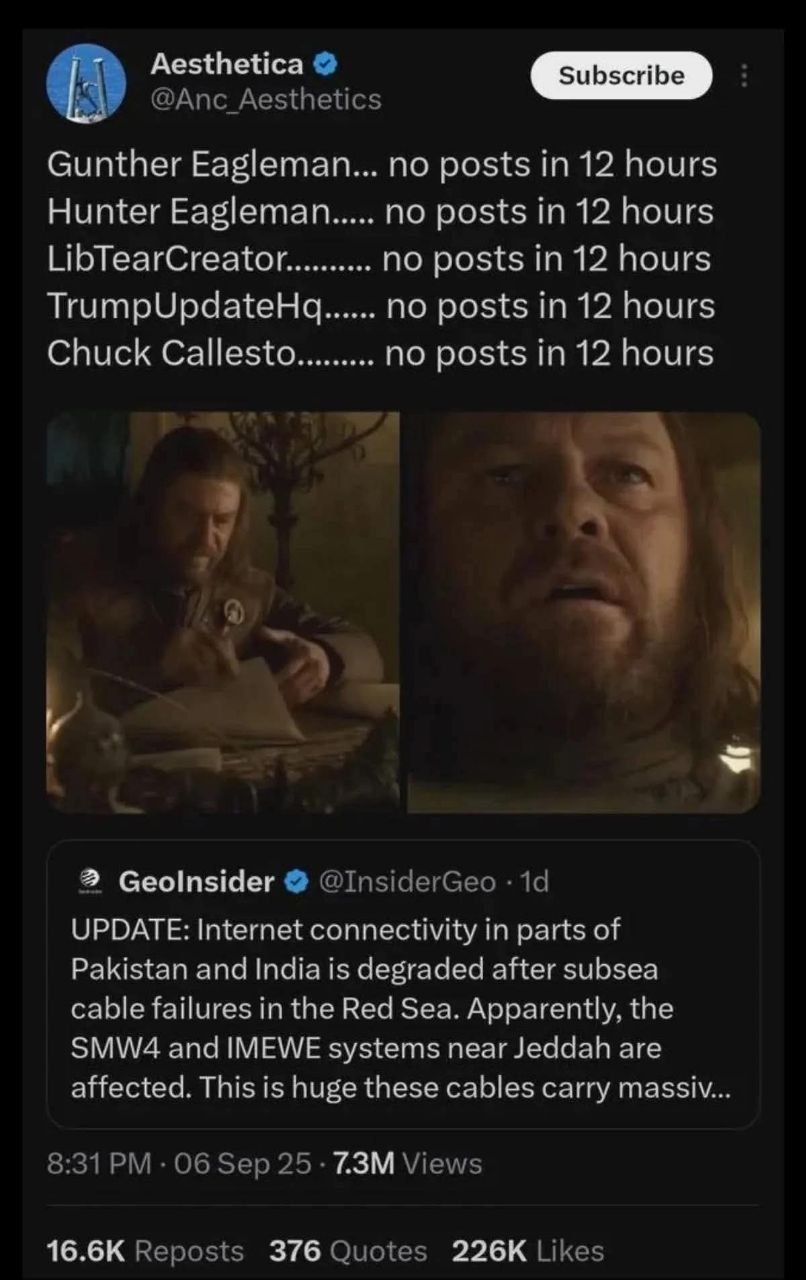Click the 8:31 PM timestamp
Viewport: 806px width, 1280px height.
pyautogui.click(x=98, y=1164)
